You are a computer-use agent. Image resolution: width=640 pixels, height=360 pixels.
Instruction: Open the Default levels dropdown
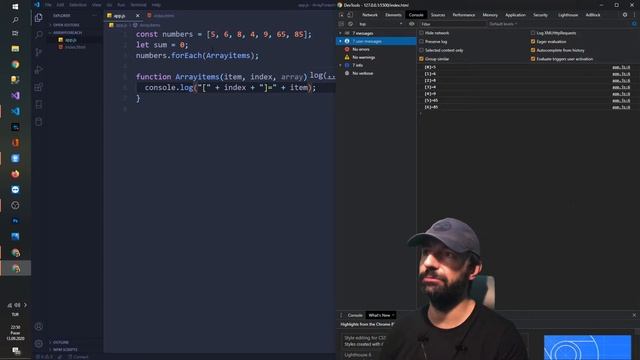click(x=503, y=24)
